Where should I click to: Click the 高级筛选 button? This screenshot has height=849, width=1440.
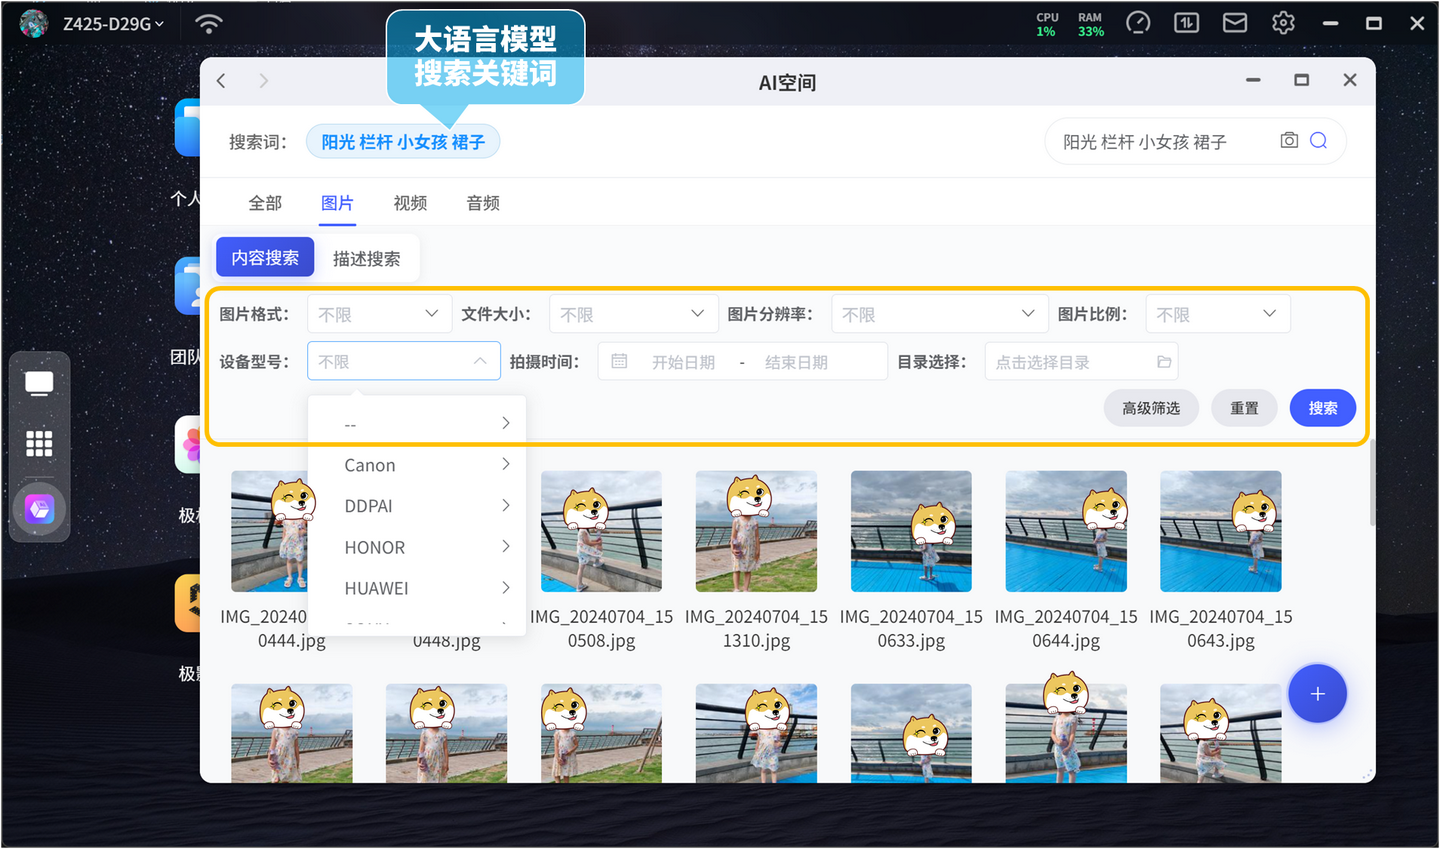(1151, 408)
